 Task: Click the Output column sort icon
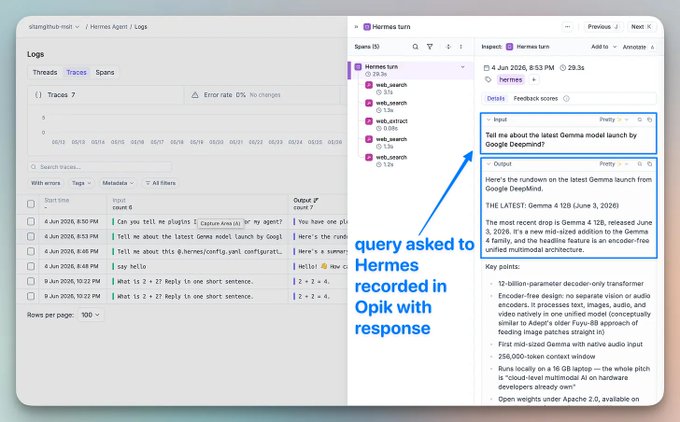coord(316,200)
